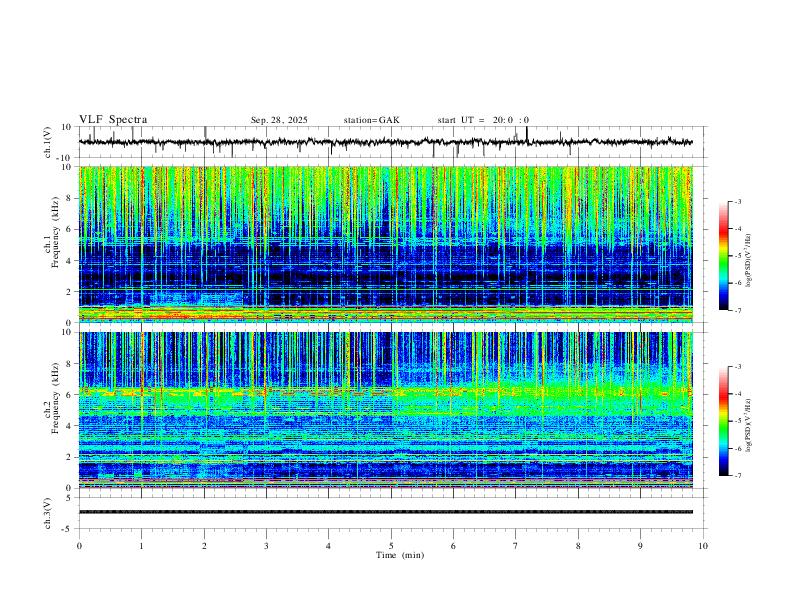Click the ch.2 spectrogram panel
792x612 pixels.
click(x=386, y=410)
